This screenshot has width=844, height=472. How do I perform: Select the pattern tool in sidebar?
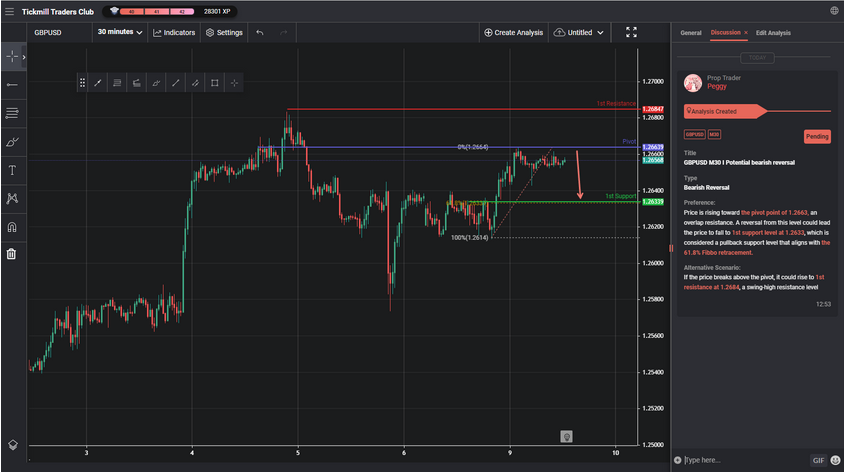pyautogui.click(x=12, y=199)
